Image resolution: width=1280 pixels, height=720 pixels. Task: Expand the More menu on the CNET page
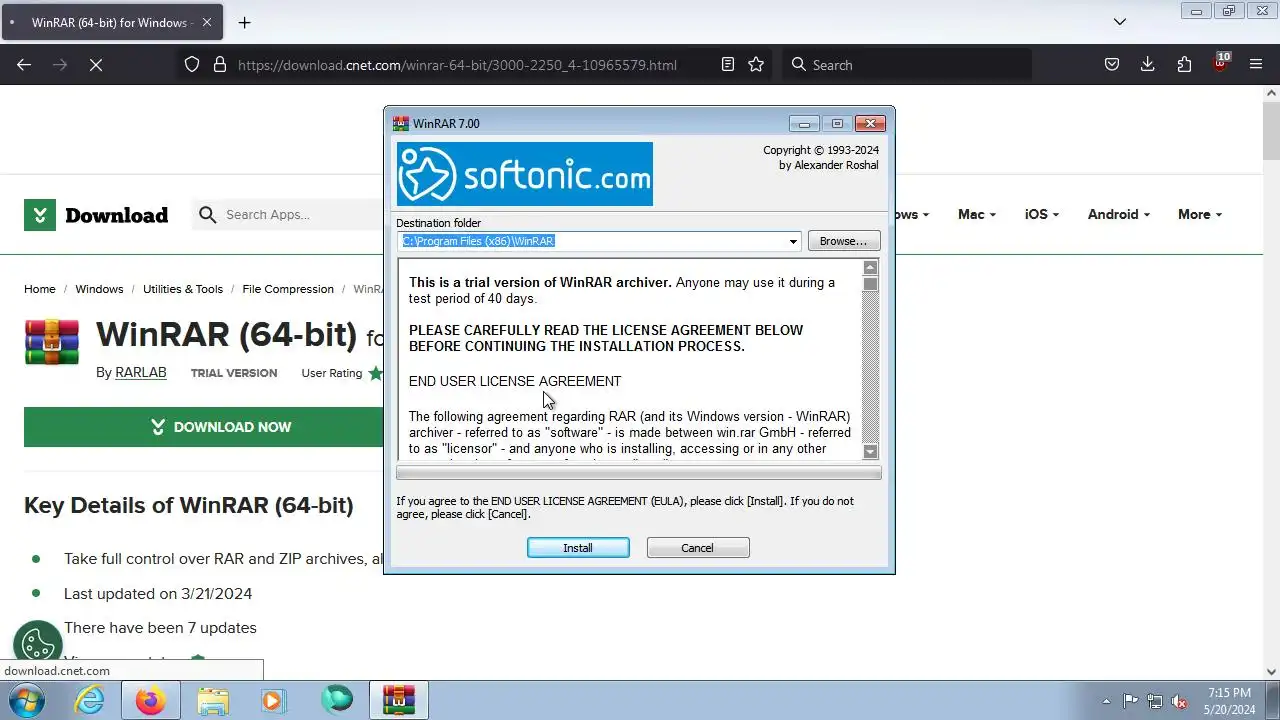[x=1199, y=215]
